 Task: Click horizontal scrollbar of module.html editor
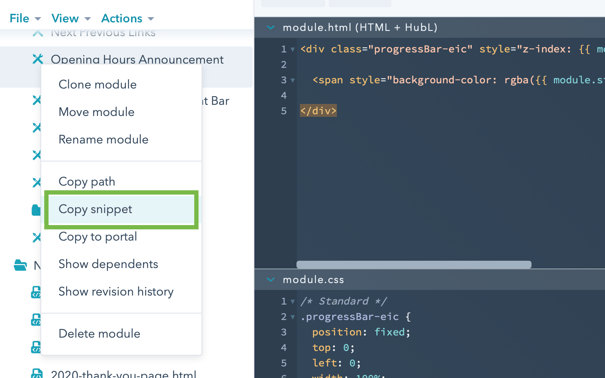[414, 265]
